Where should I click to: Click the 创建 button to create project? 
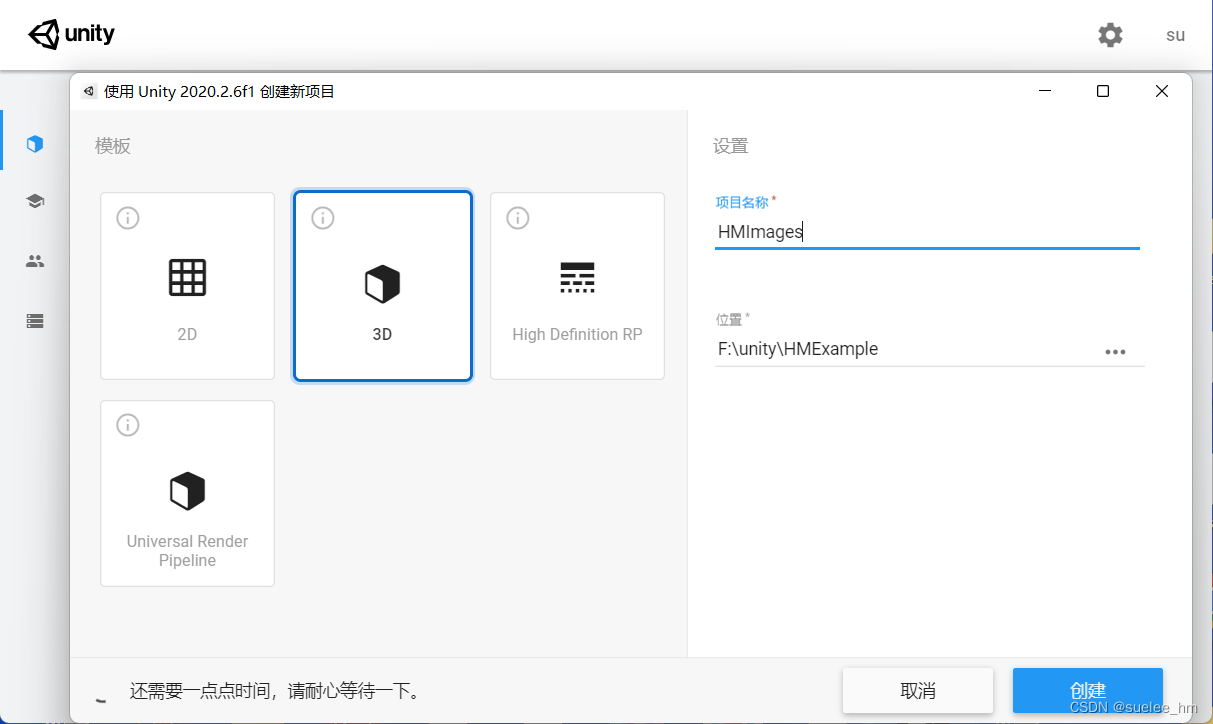click(1088, 690)
